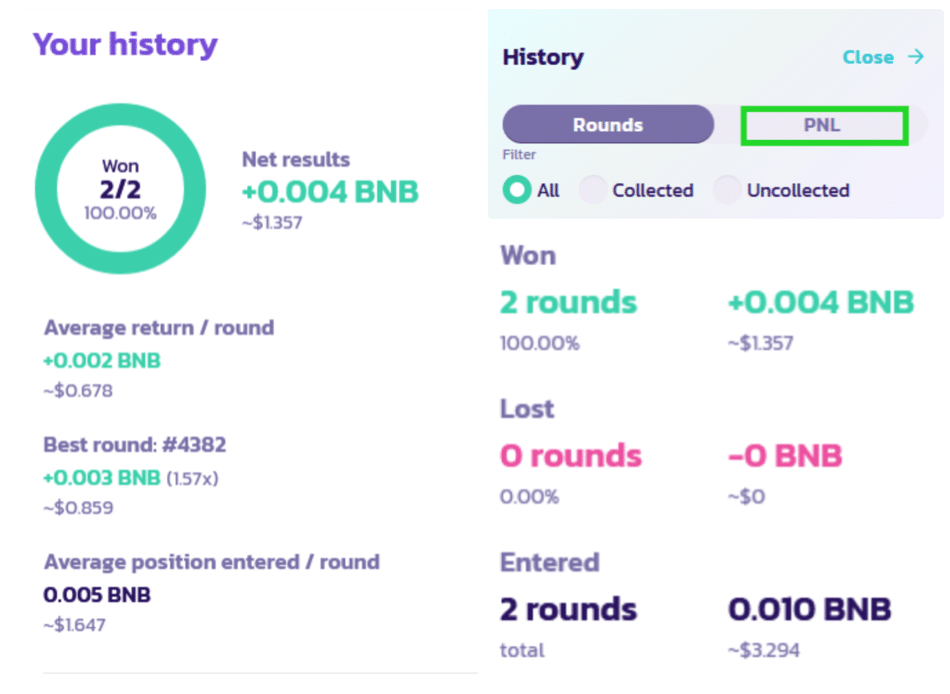Click the Lost 0 rounds stat

point(571,456)
